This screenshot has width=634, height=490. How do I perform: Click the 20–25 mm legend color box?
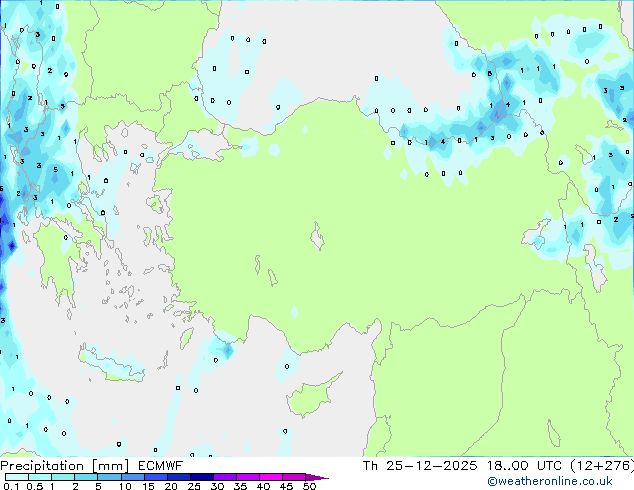pyautogui.click(x=179, y=477)
